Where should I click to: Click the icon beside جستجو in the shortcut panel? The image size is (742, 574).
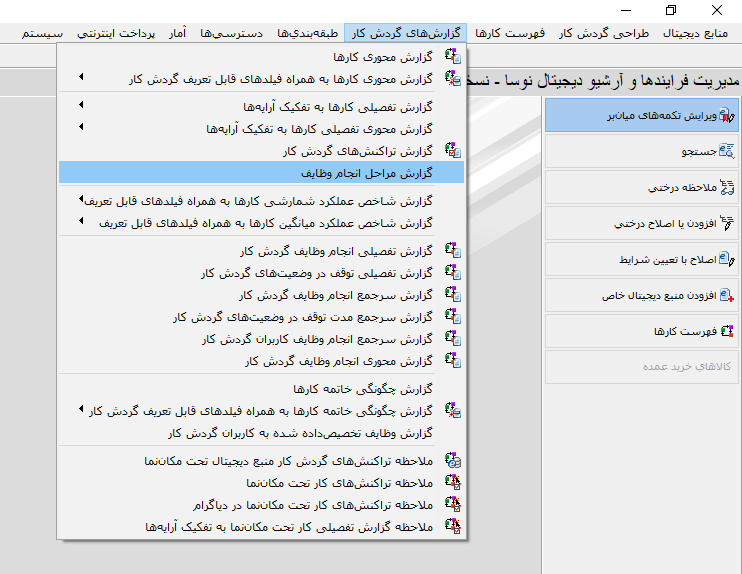pyautogui.click(x=727, y=151)
